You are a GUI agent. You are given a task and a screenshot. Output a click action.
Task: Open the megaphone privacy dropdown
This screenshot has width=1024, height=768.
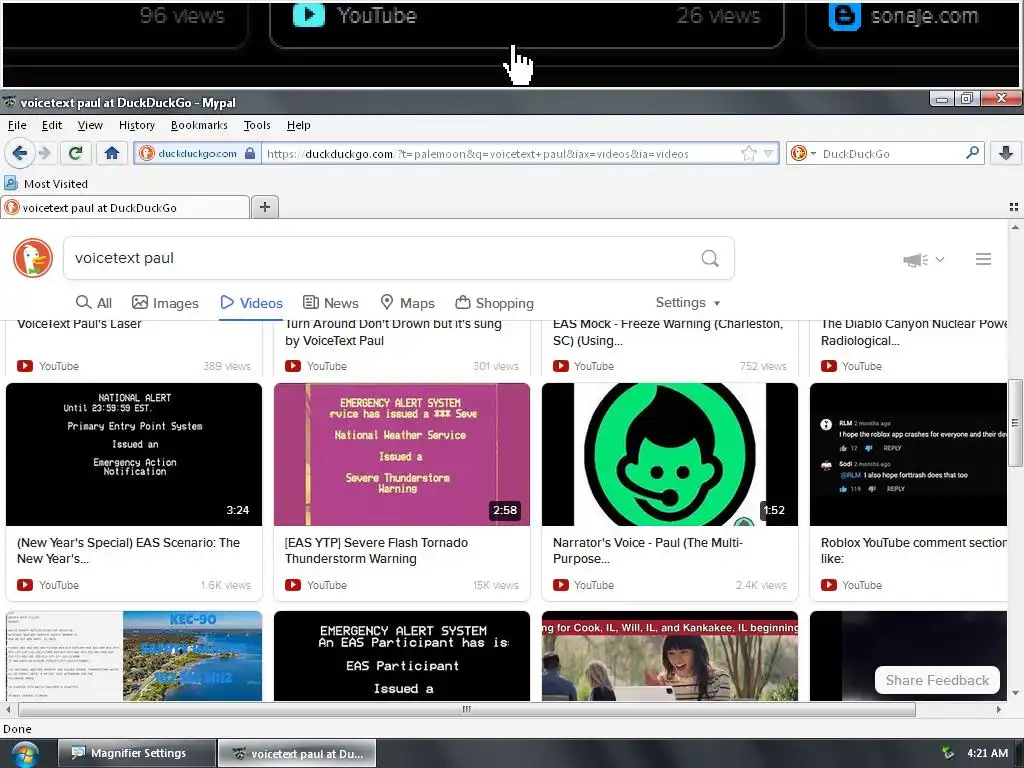pyautogui.click(x=923, y=259)
